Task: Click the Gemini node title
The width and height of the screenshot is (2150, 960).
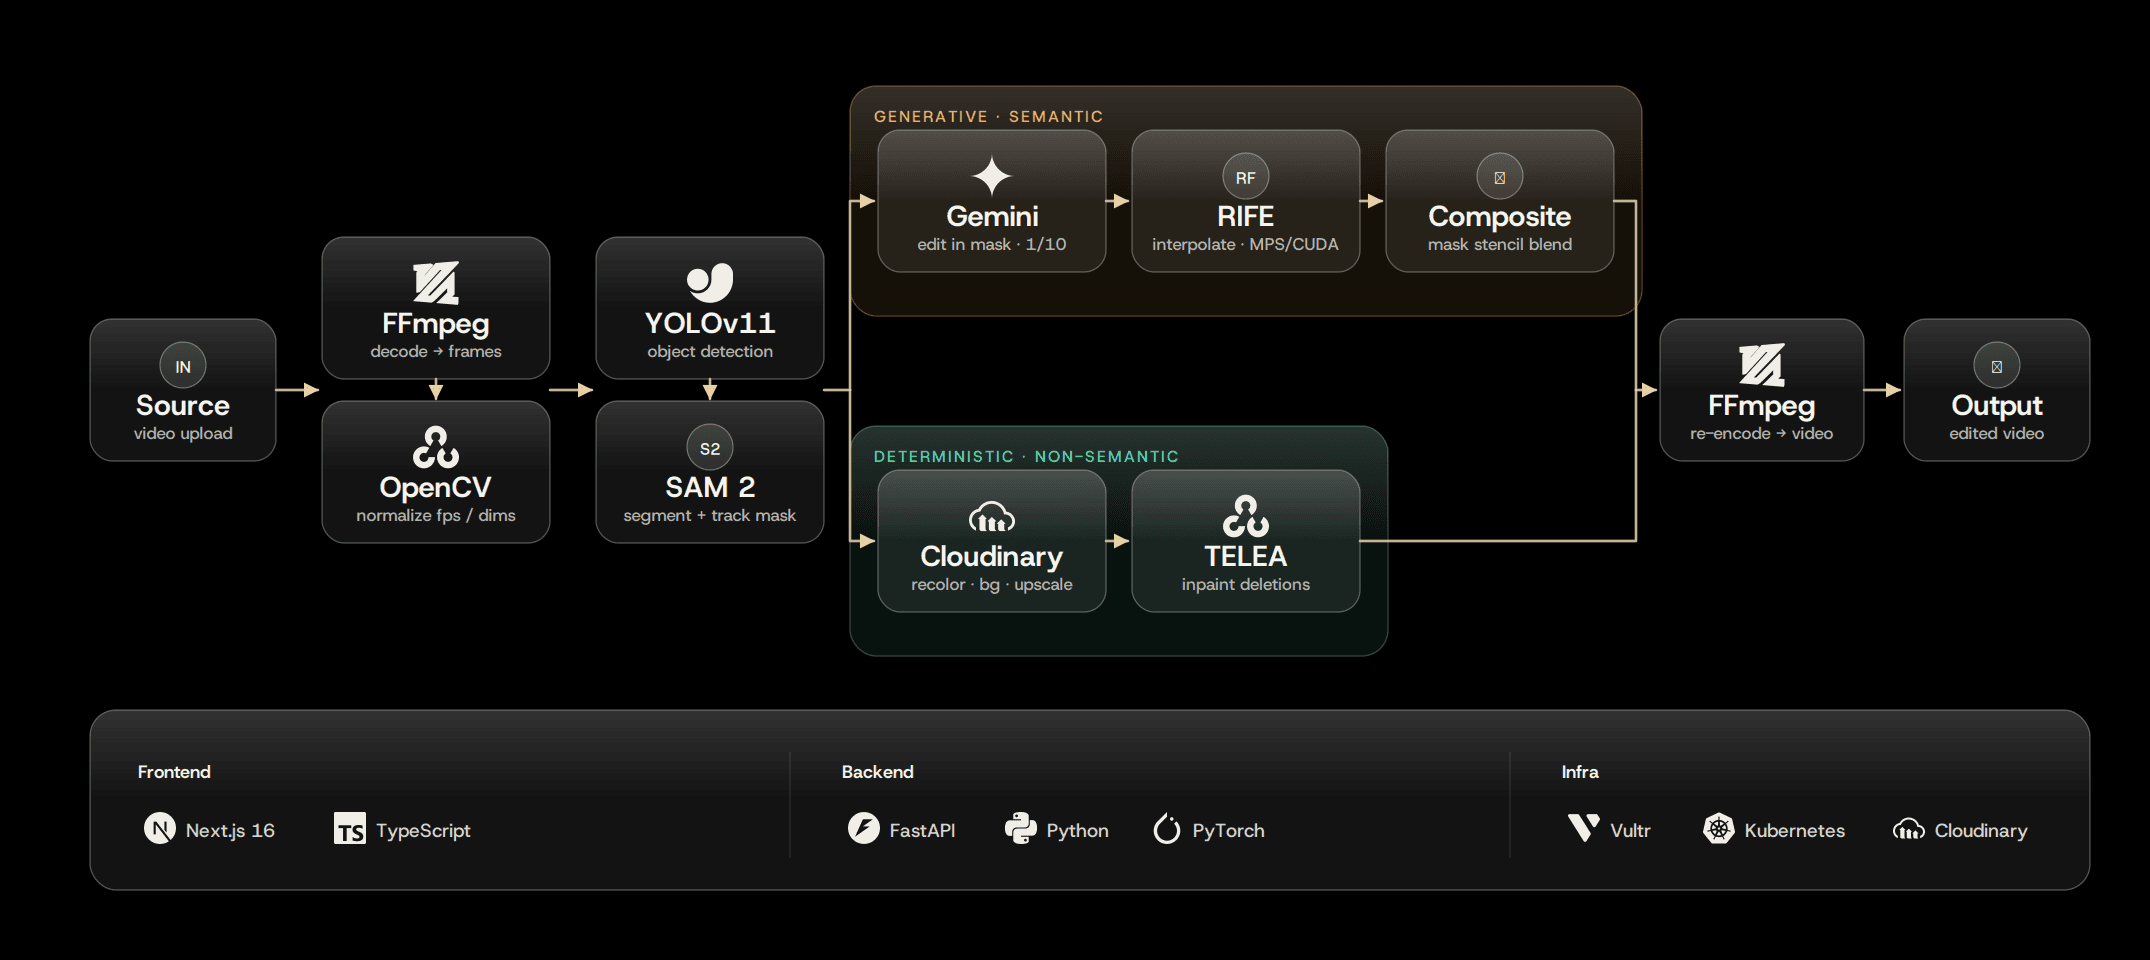Action: 992,216
